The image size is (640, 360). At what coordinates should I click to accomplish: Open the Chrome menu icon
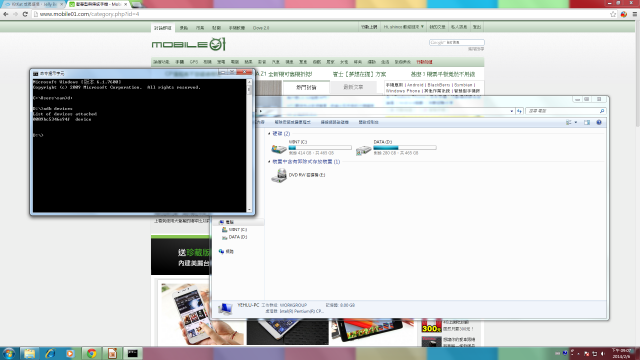[x=635, y=14]
